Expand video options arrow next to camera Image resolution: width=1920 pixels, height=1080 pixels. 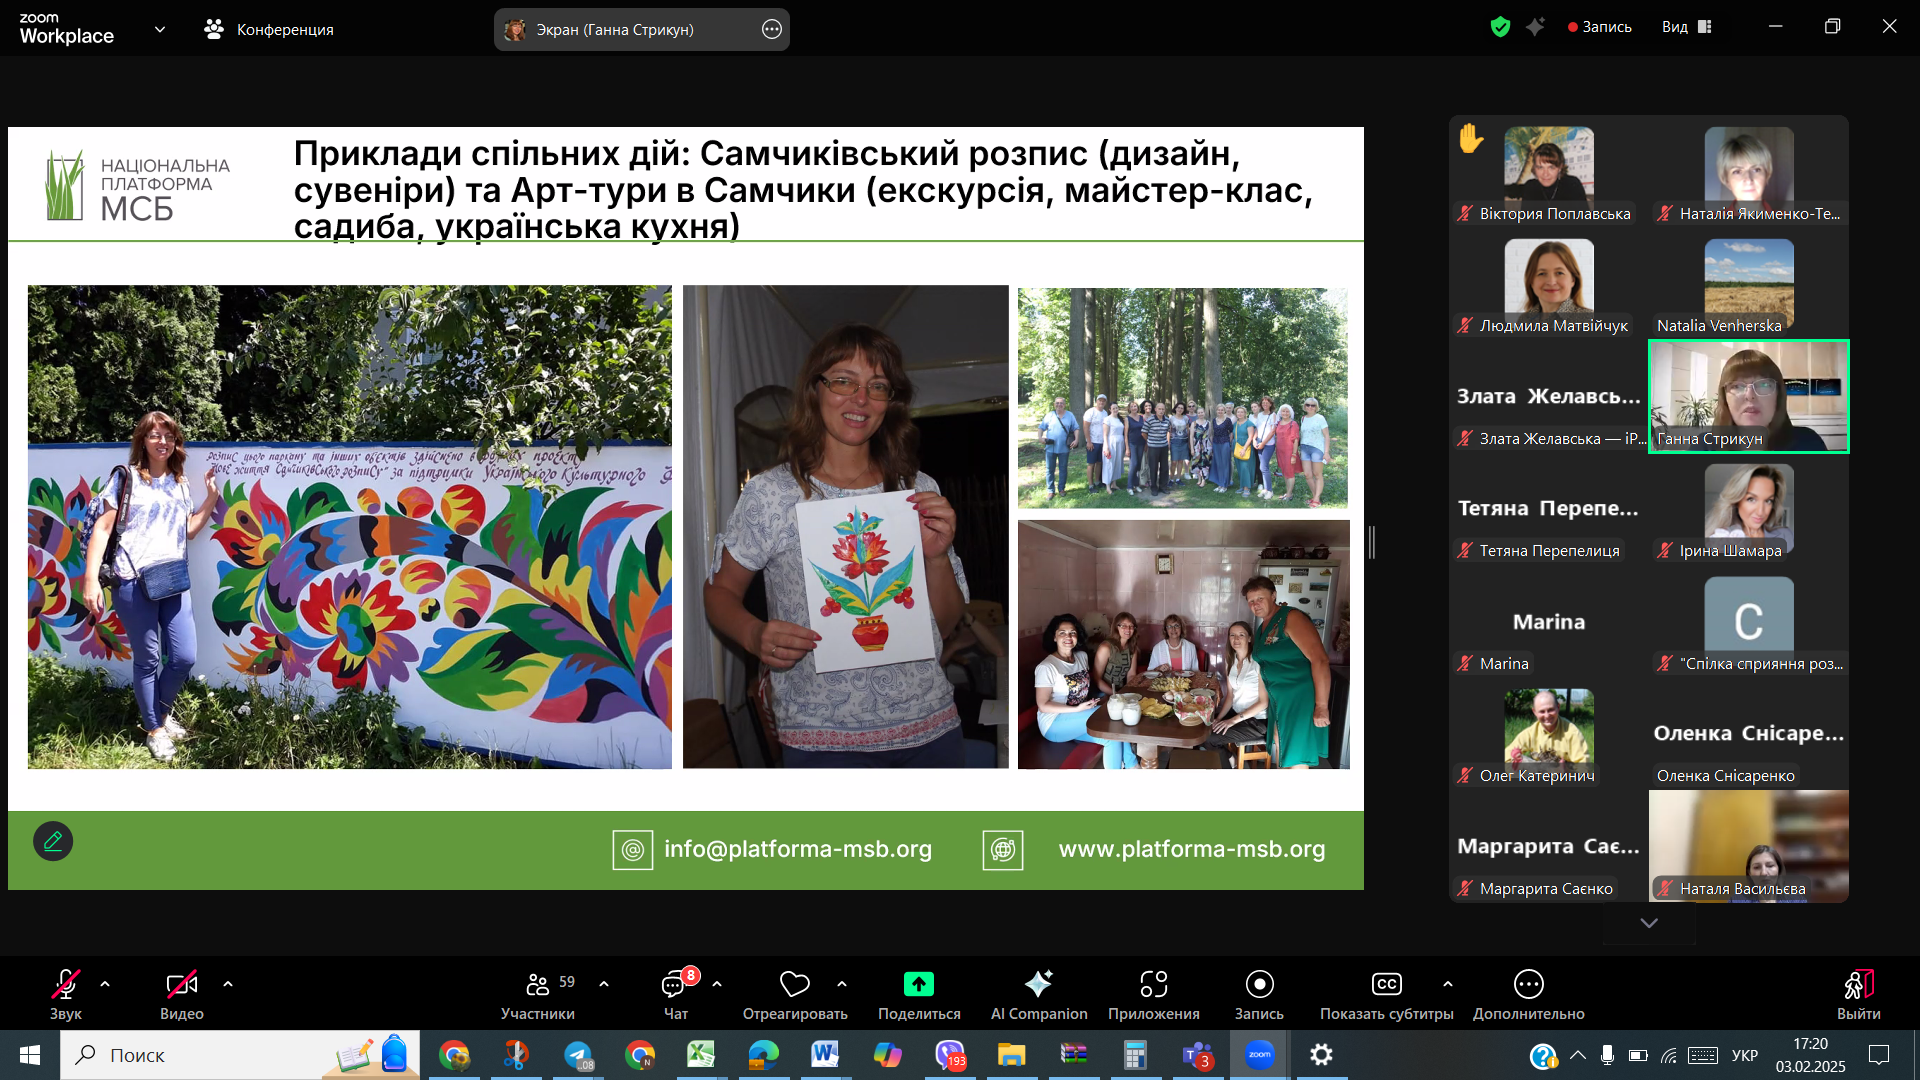228,984
